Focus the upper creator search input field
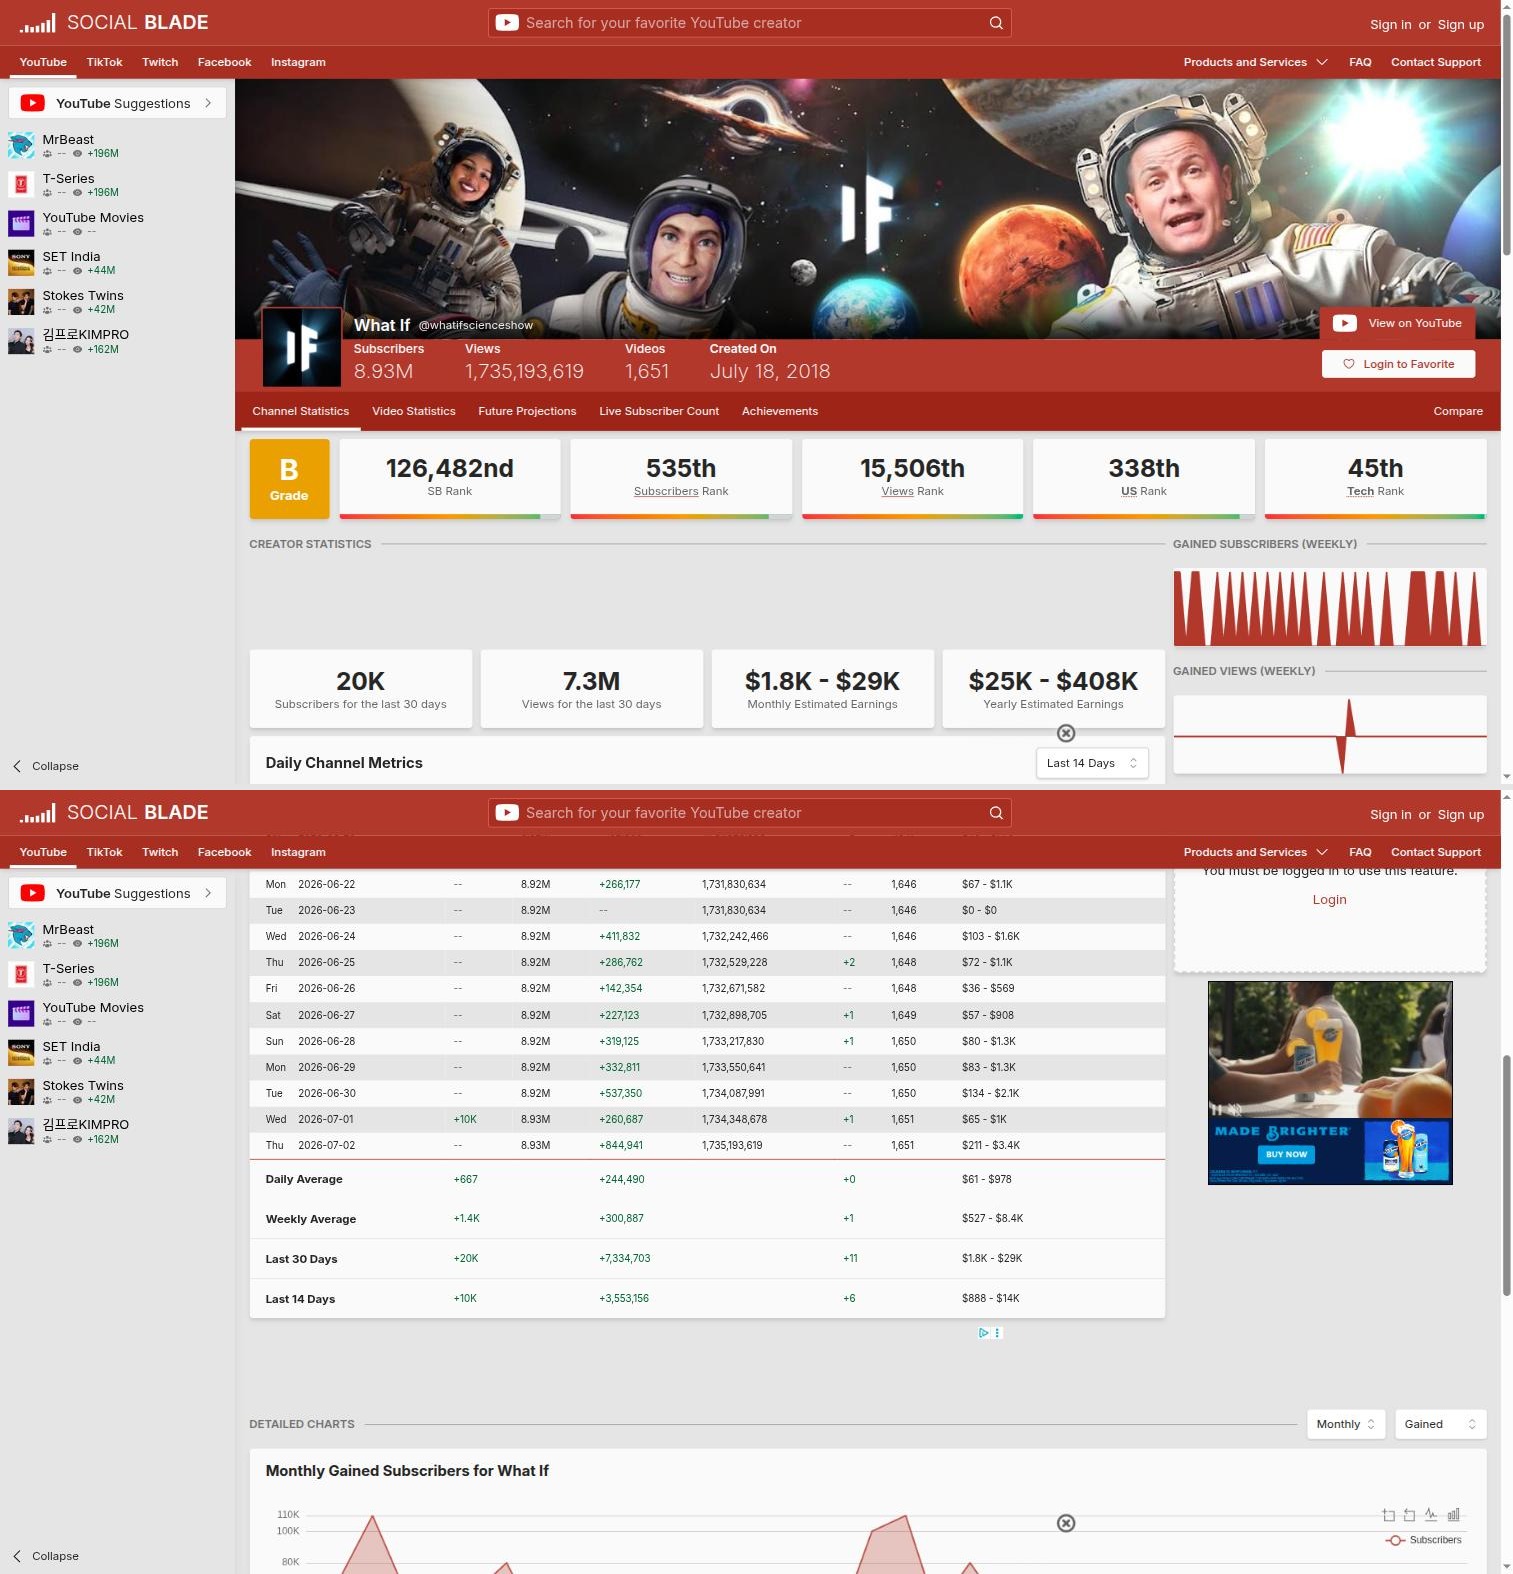The height and width of the screenshot is (1574, 1513). click(750, 23)
